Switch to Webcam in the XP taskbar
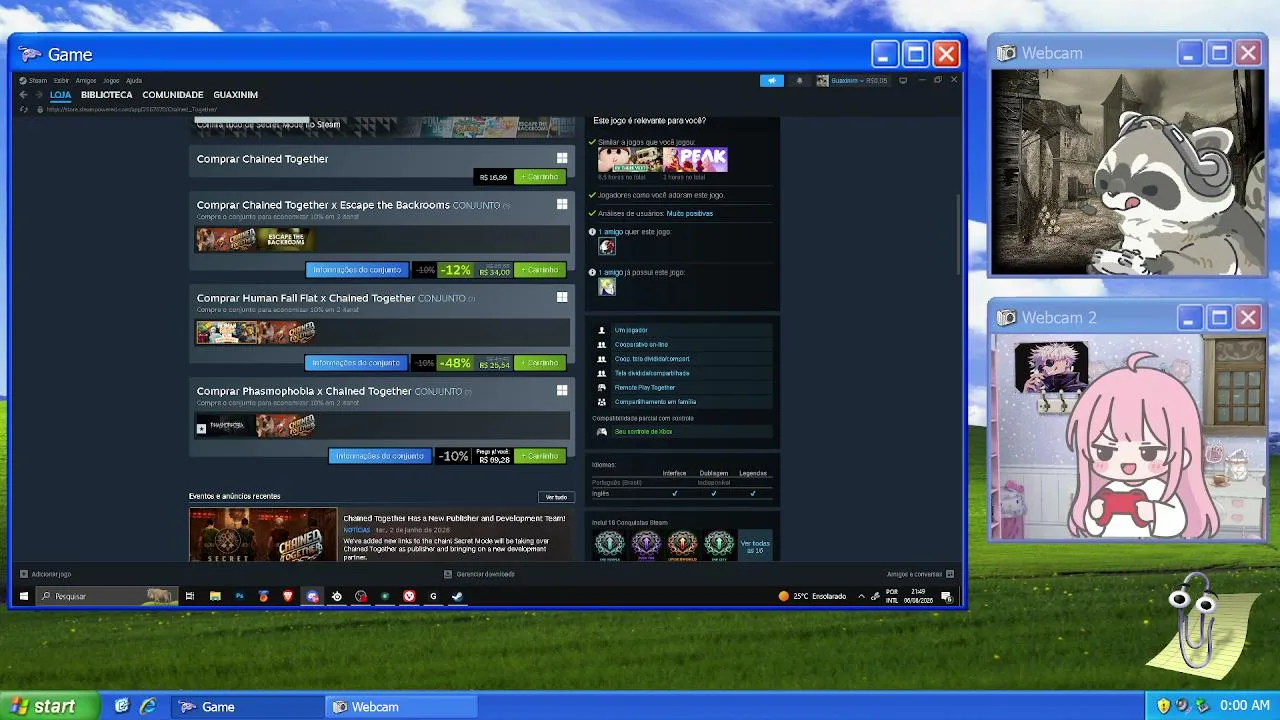 coord(402,706)
